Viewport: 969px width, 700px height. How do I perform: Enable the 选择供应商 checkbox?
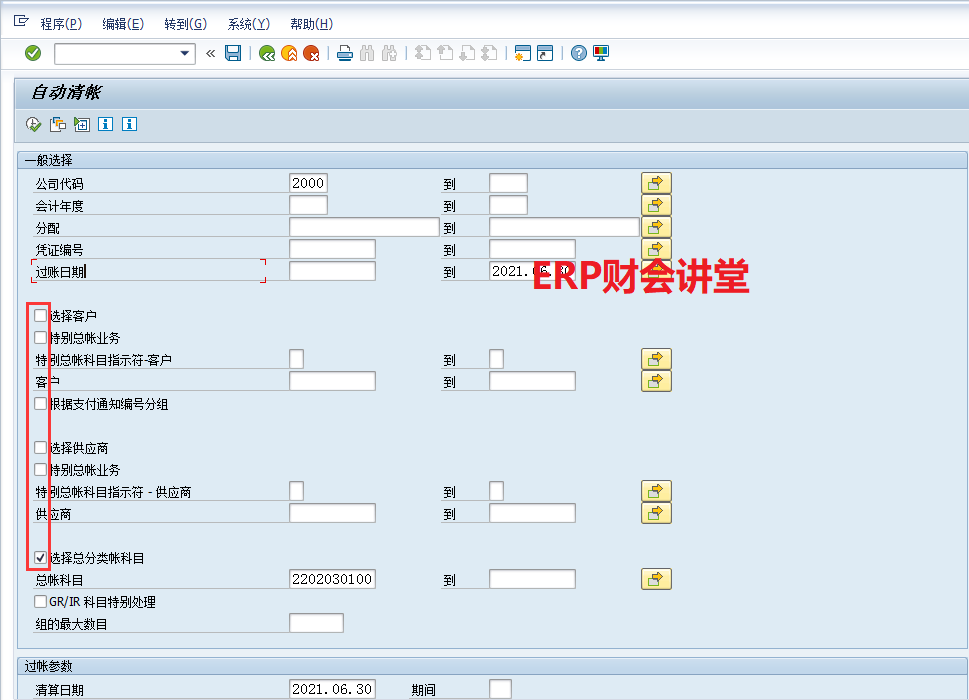[41, 448]
